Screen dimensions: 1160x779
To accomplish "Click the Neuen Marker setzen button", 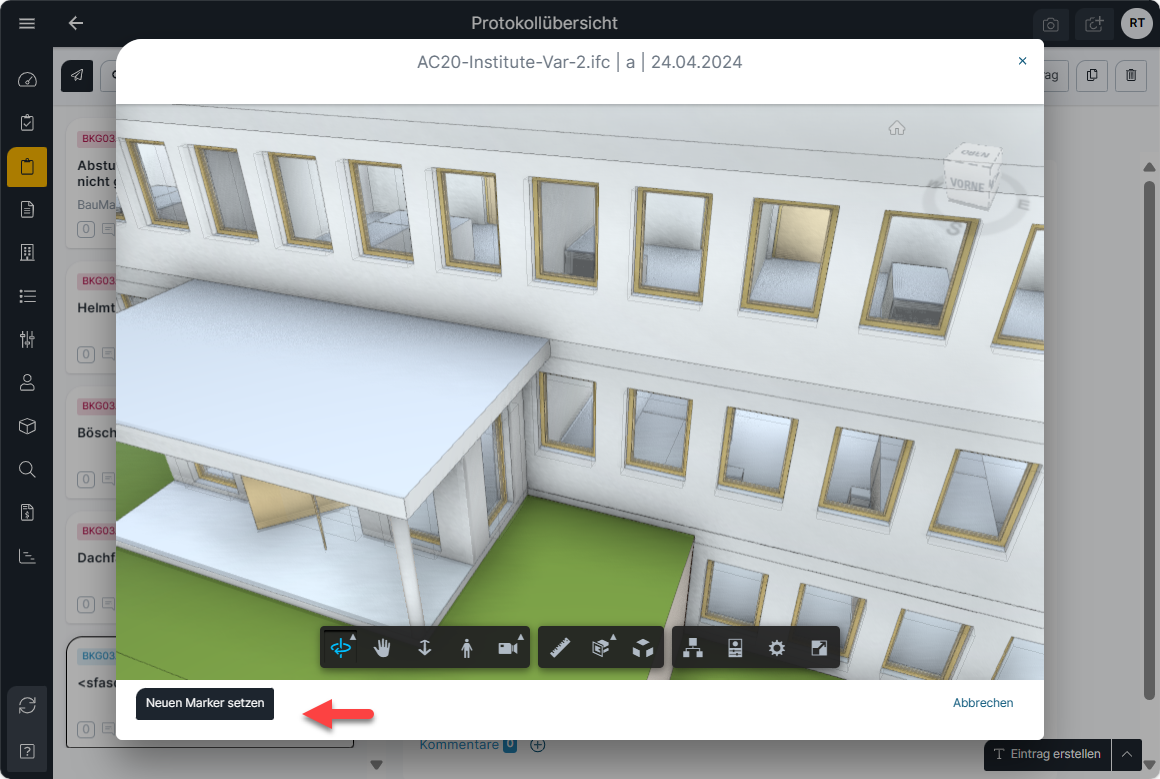I will coord(205,703).
